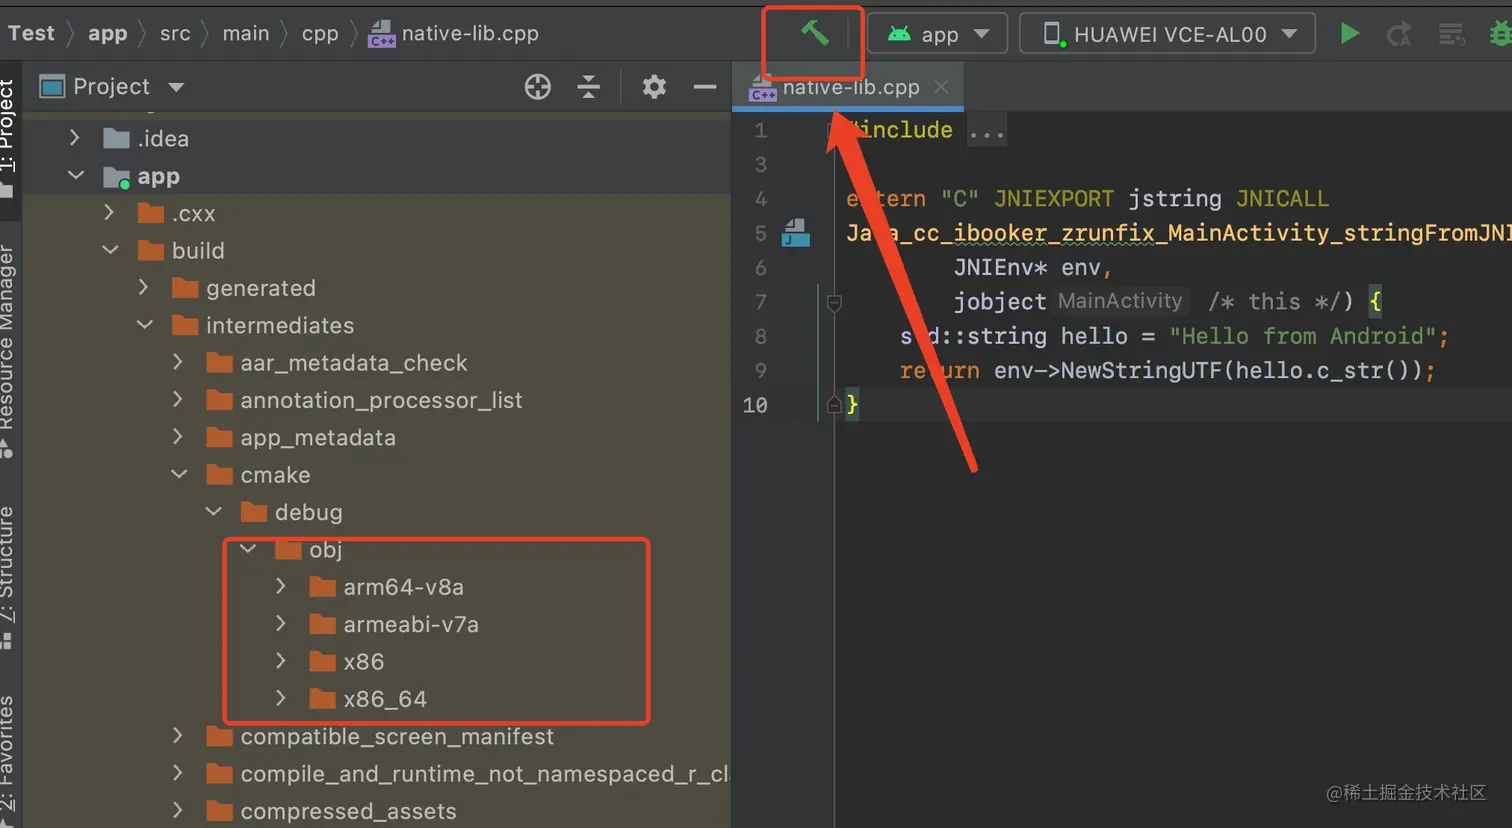Click the "Hello from Android" string literal
This screenshot has width=1512, height=828.
click(x=1303, y=336)
